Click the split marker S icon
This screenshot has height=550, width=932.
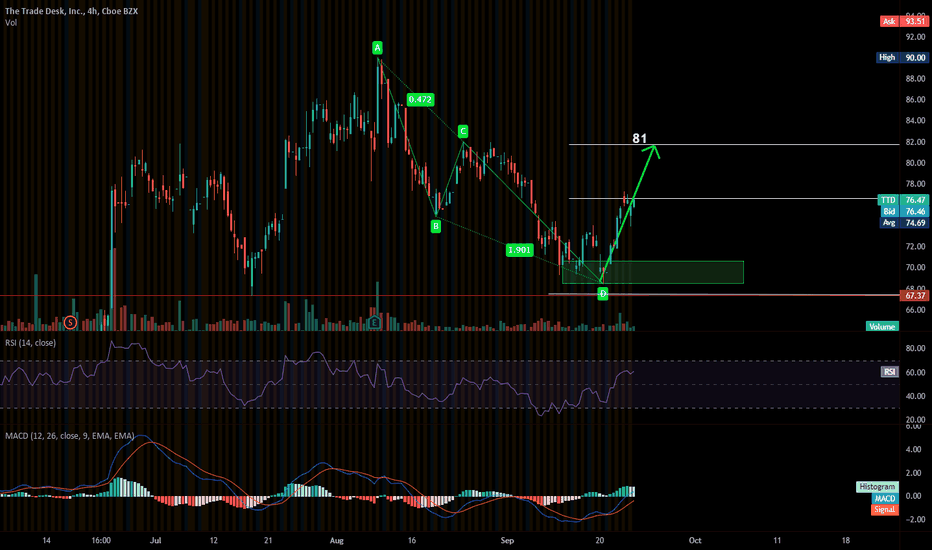[x=70, y=322]
